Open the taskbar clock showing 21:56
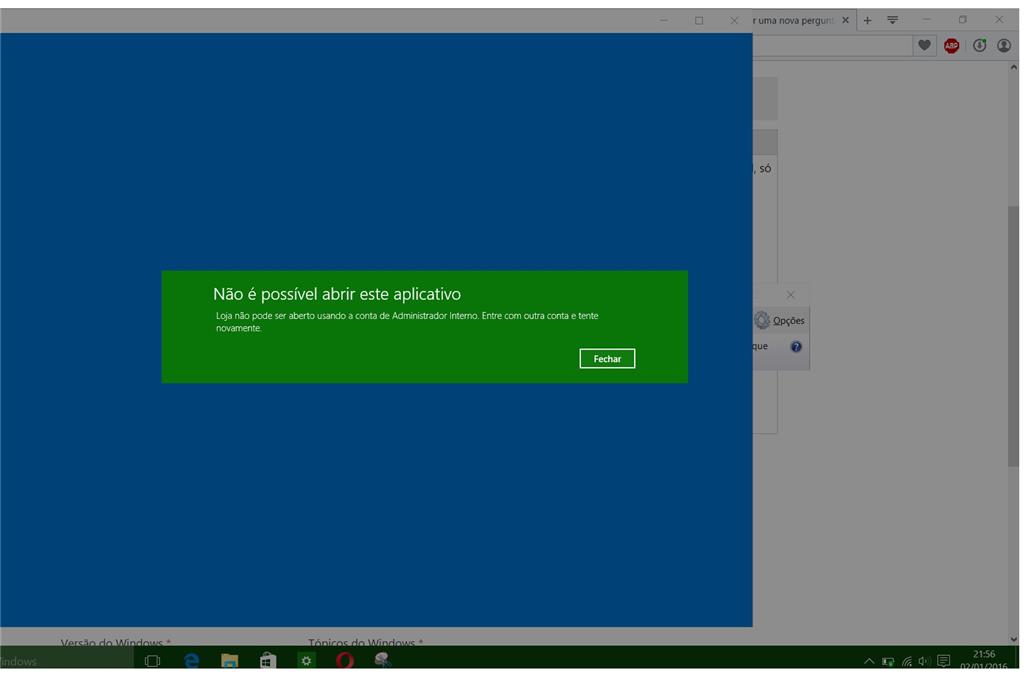Image resolution: width=1024 pixels, height=677 pixels. click(984, 659)
